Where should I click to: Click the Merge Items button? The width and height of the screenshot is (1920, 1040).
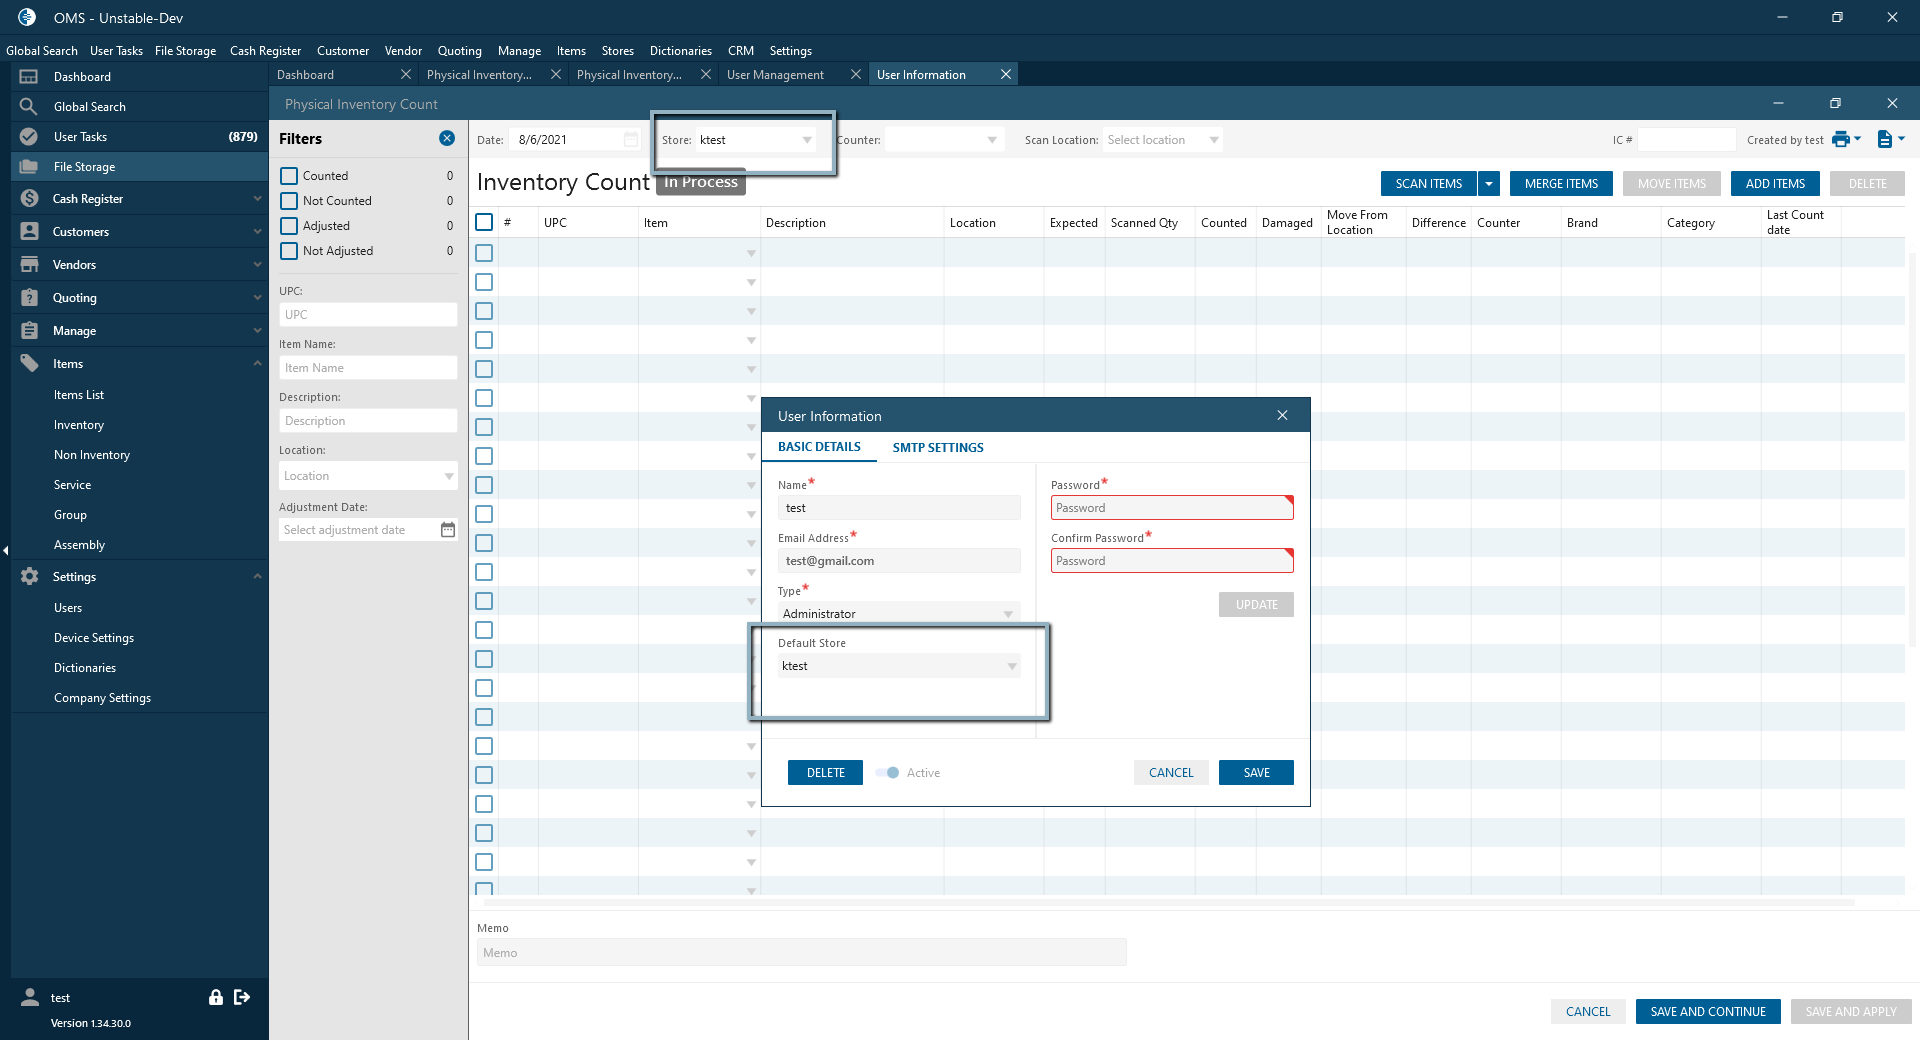pos(1561,184)
